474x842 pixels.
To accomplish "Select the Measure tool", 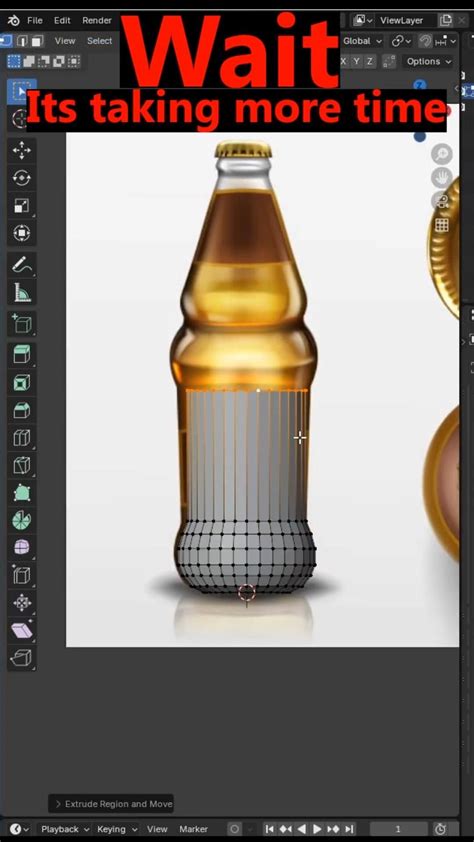I will [21, 293].
